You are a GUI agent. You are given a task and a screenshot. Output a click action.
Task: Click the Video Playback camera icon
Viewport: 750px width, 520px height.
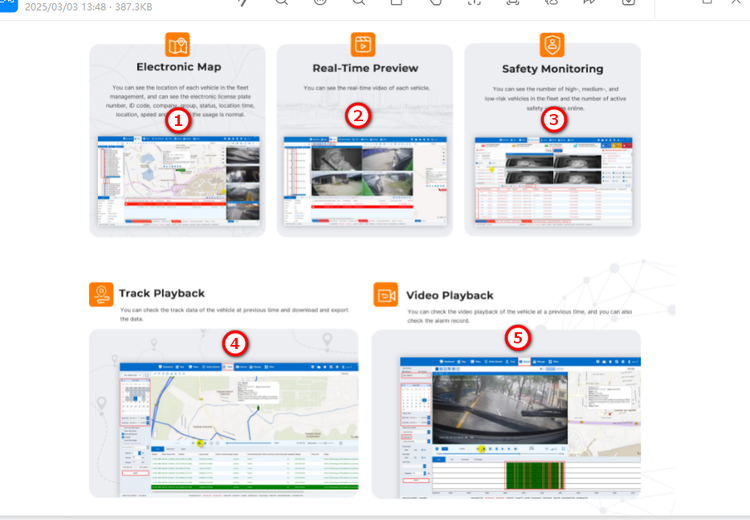point(386,295)
